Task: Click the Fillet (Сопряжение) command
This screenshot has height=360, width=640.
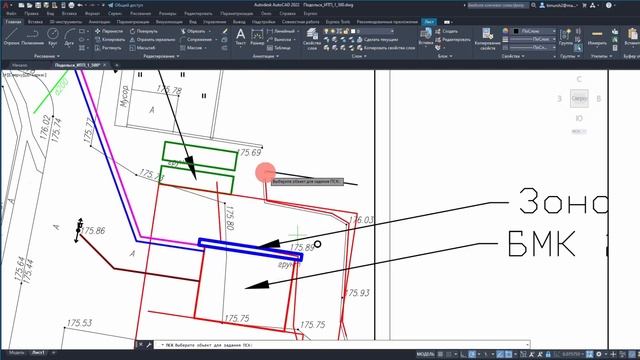Action: pyautogui.click(x=196, y=40)
